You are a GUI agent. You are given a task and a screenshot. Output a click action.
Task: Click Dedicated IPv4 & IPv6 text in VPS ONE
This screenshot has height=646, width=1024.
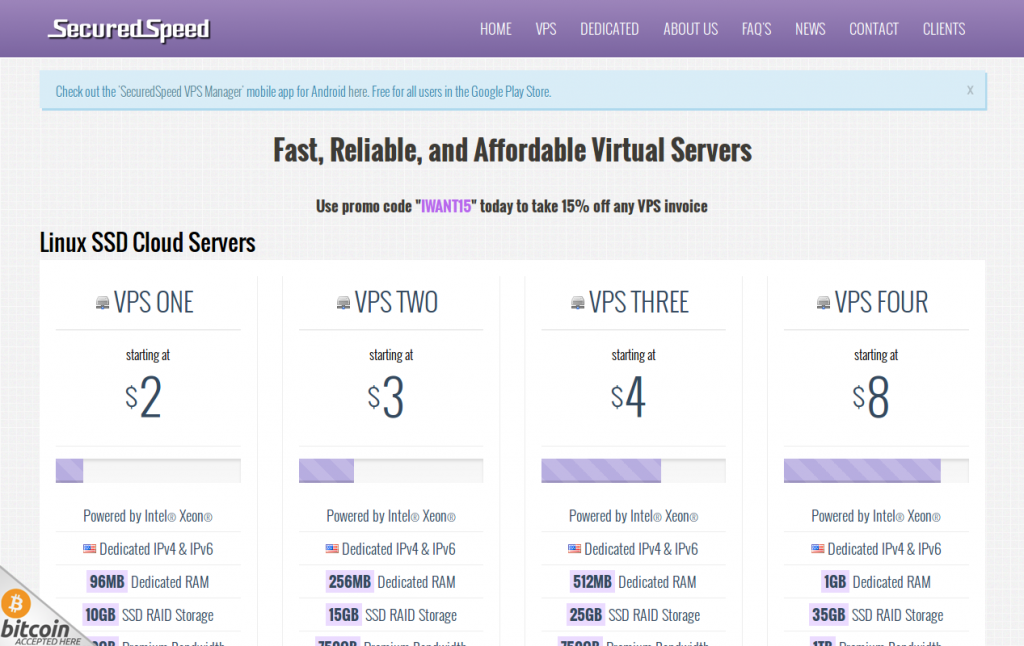156,549
